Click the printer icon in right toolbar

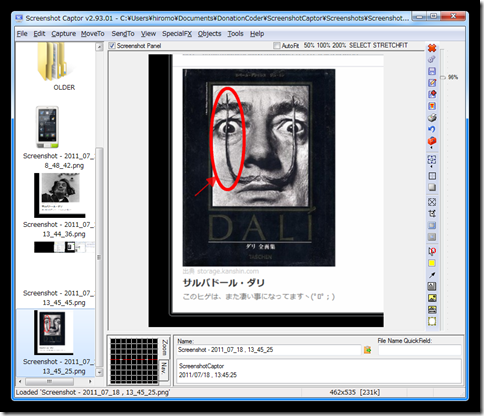432,118
